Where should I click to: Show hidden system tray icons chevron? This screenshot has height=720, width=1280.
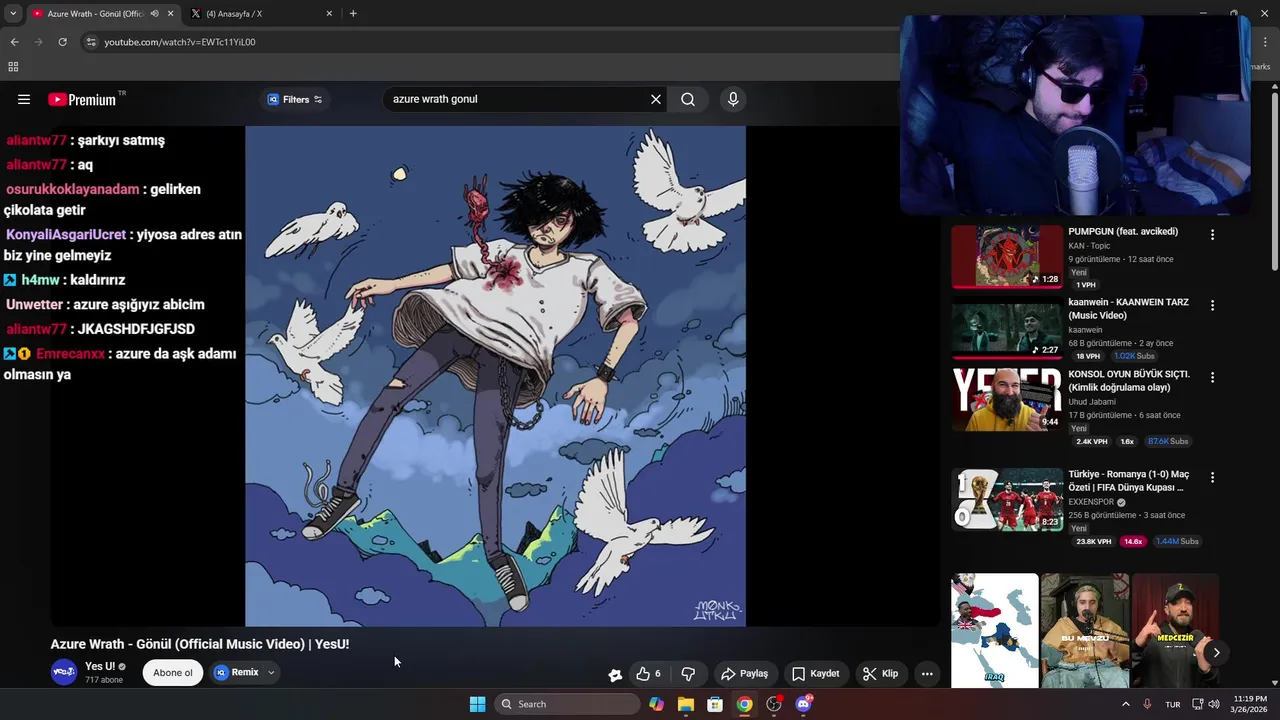click(x=1125, y=704)
